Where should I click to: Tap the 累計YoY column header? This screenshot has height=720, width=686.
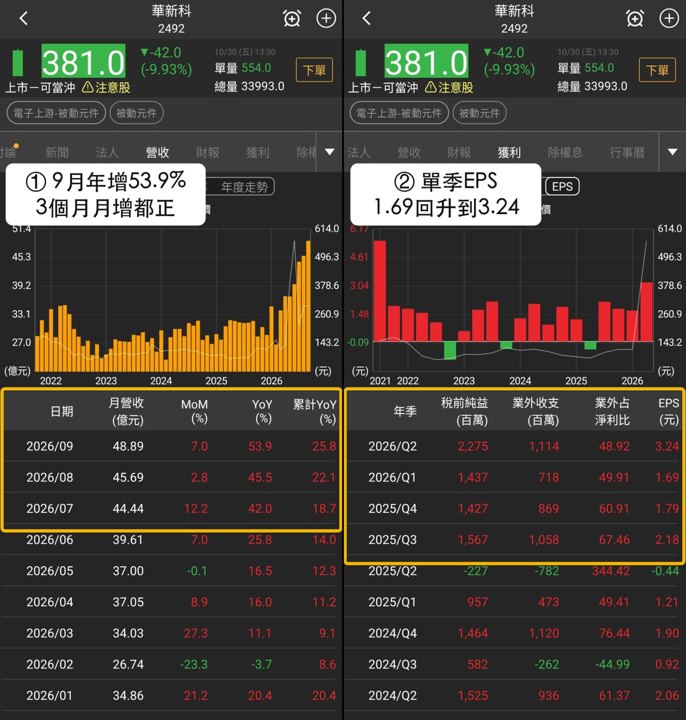click(315, 411)
